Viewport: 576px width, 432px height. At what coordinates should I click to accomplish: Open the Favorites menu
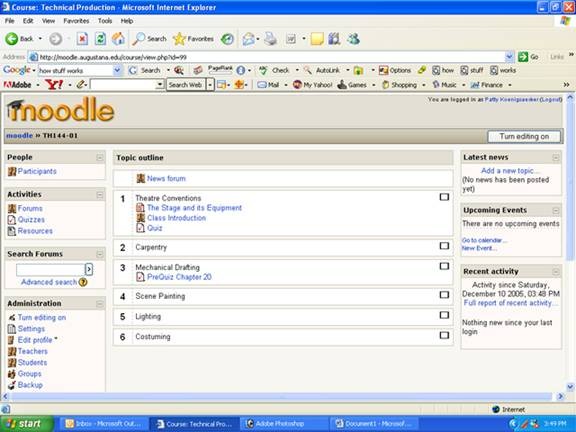click(x=76, y=21)
